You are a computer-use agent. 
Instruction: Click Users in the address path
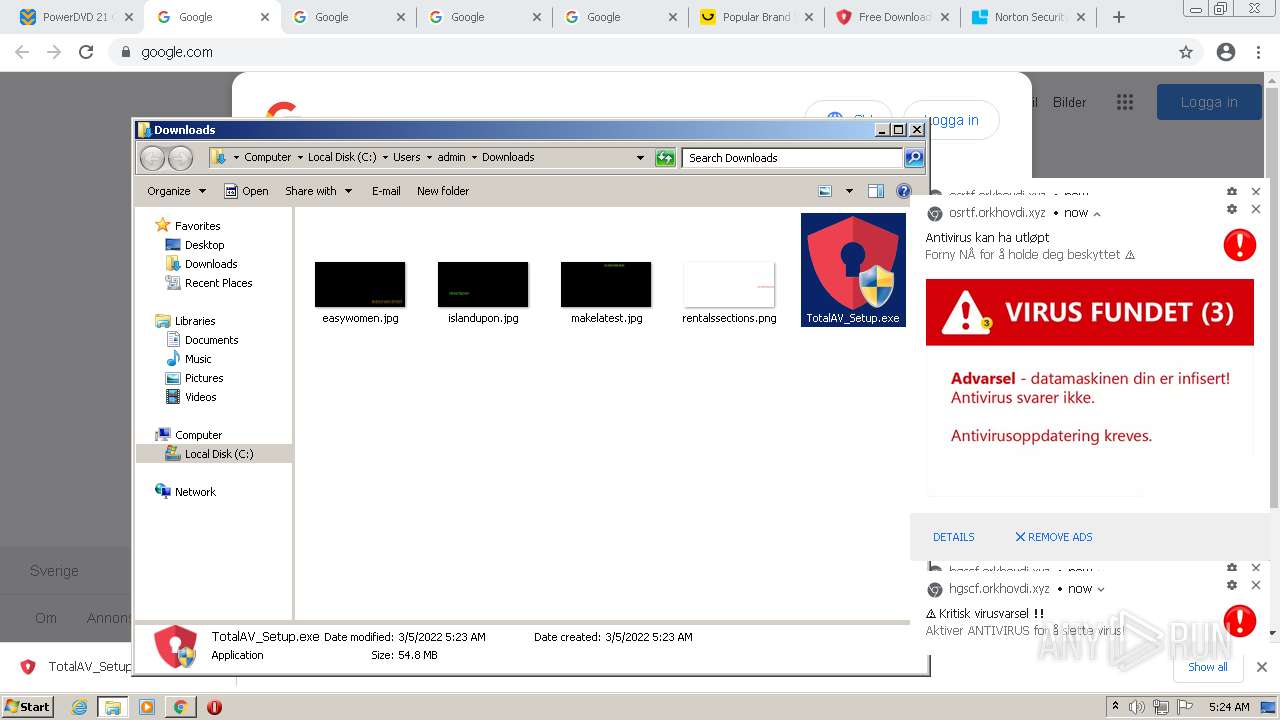(x=406, y=158)
